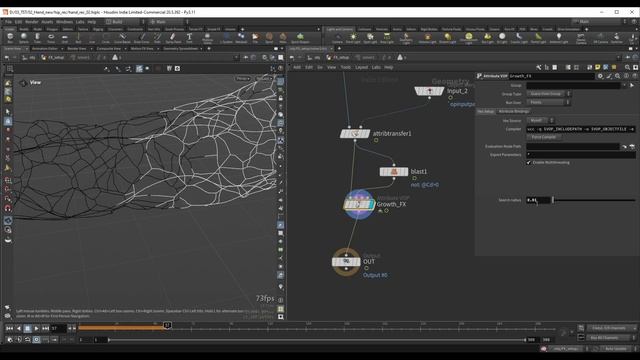Select the Font text shelf tool
640x360 pixels.
tap(189, 38)
